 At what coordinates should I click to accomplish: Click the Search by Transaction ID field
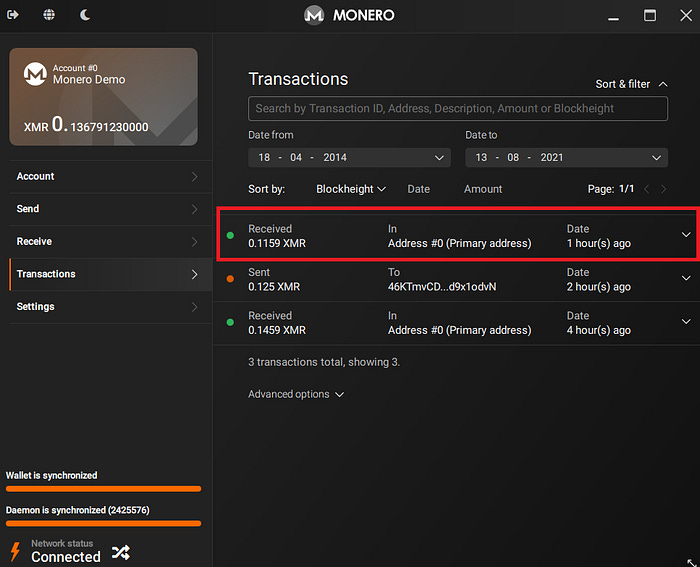pyautogui.click(x=458, y=108)
